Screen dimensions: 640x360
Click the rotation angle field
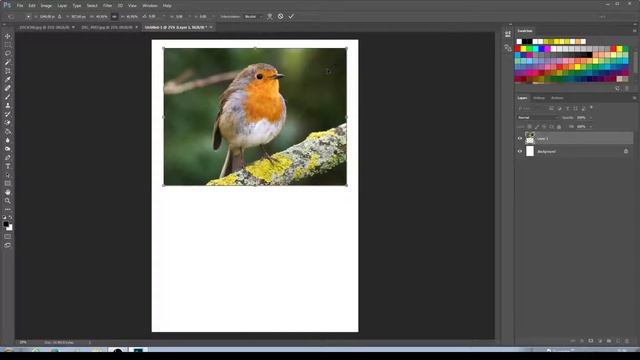click(x=152, y=17)
